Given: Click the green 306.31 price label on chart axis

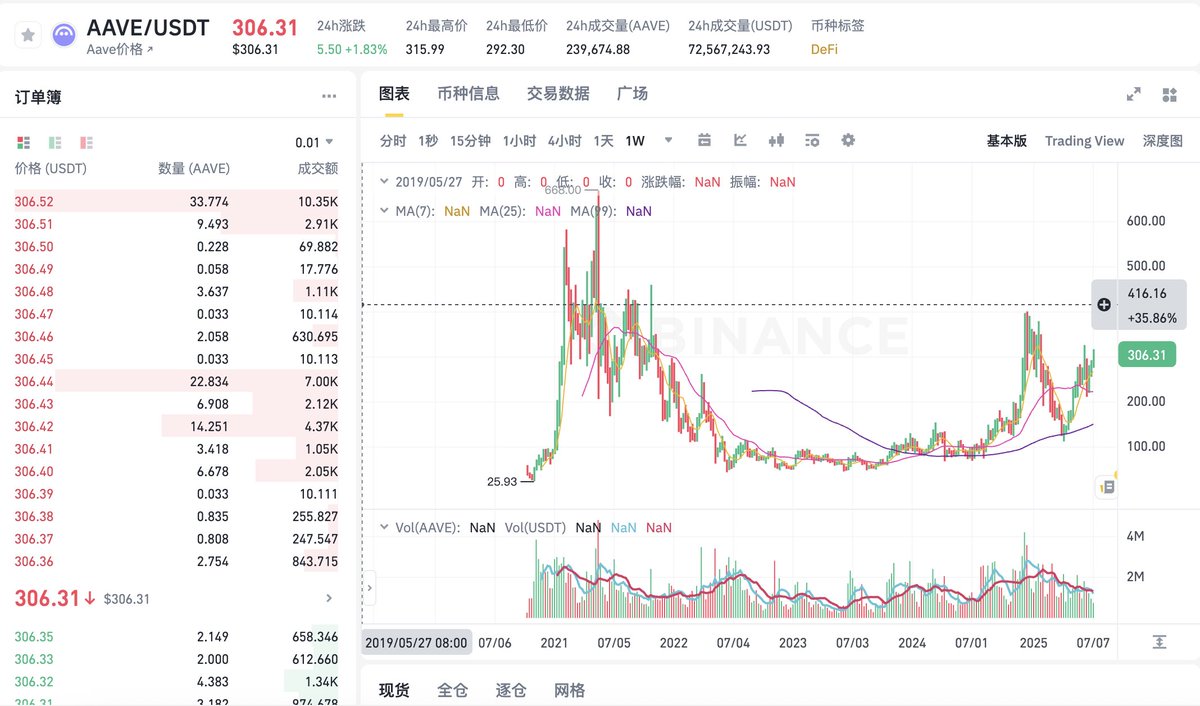Looking at the screenshot, I should click(1148, 354).
